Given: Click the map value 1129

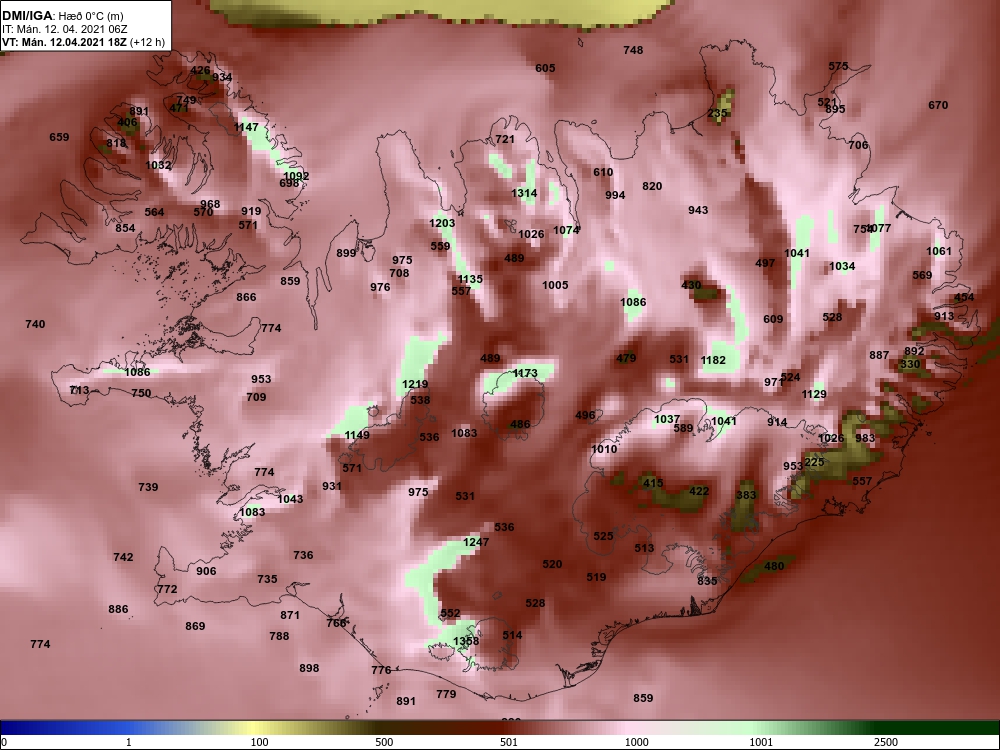Looking at the screenshot, I should pos(814,395).
